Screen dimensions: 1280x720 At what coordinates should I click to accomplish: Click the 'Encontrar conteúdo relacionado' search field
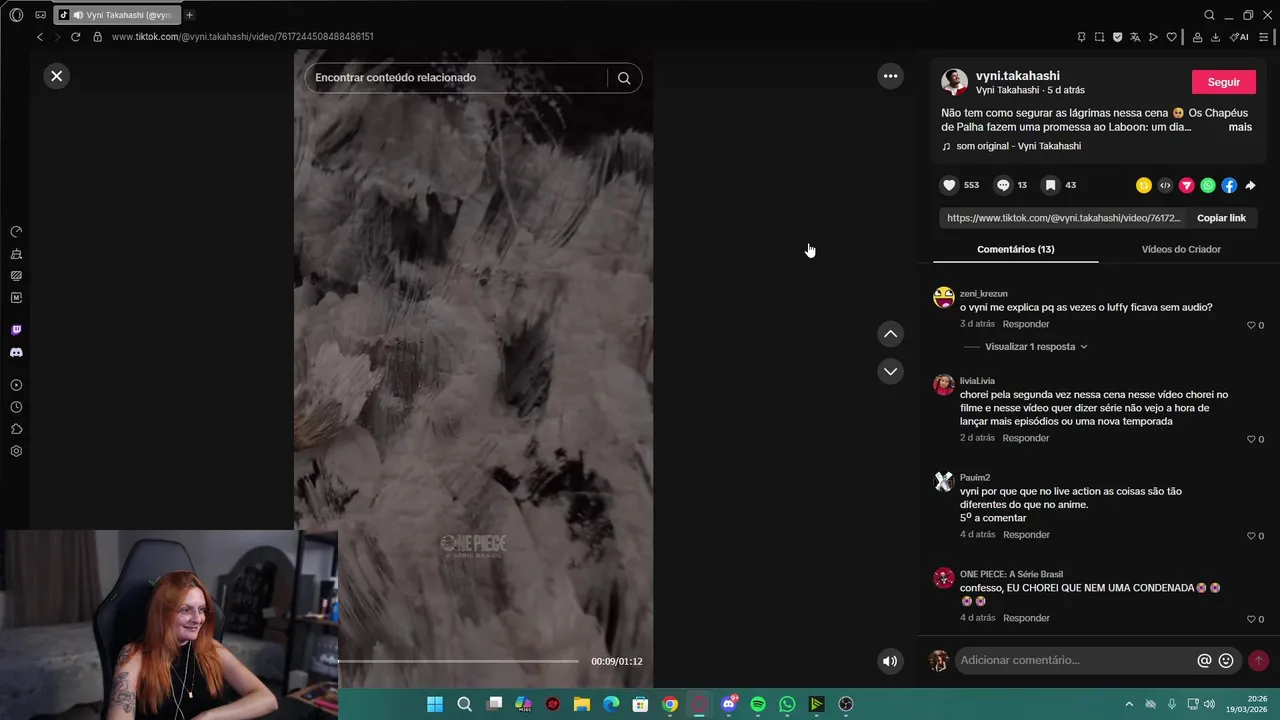(458, 78)
